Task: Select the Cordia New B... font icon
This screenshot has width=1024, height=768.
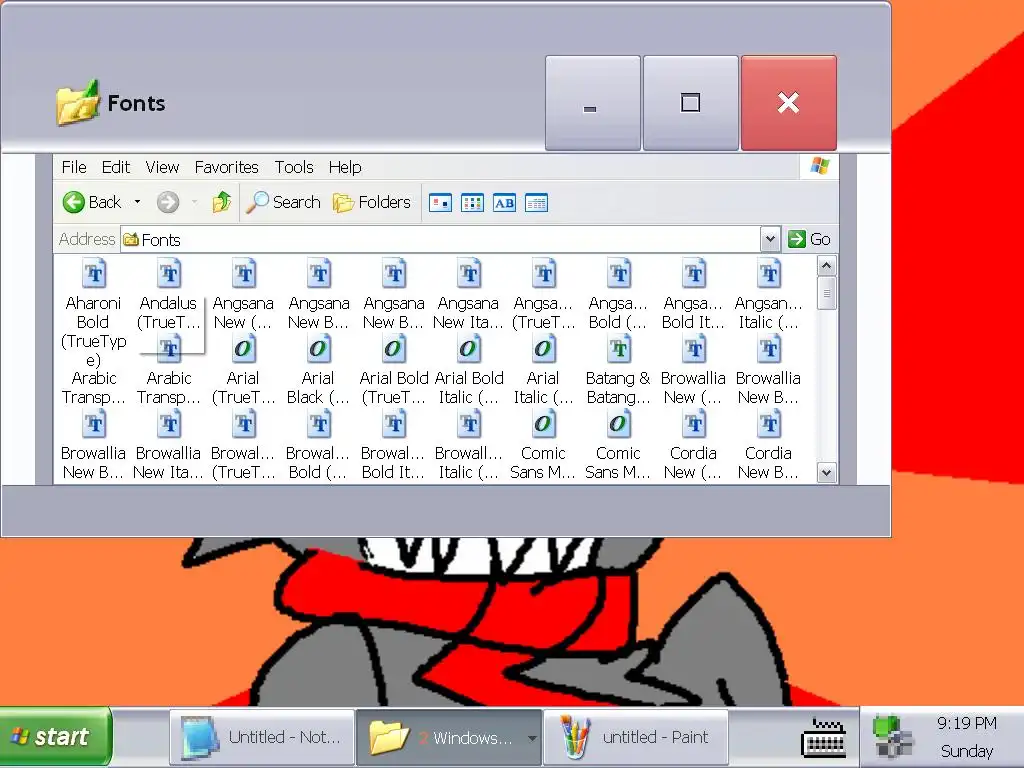Action: click(x=769, y=423)
